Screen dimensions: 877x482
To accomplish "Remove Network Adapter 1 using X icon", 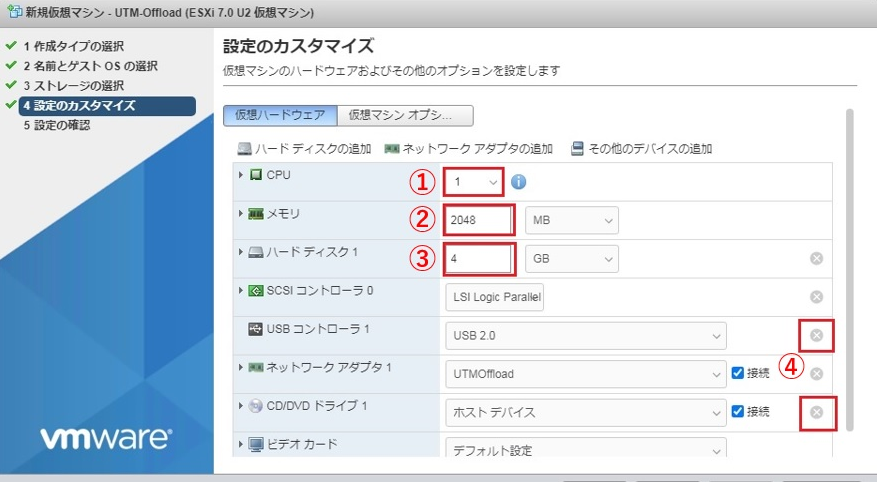I will pyautogui.click(x=816, y=374).
